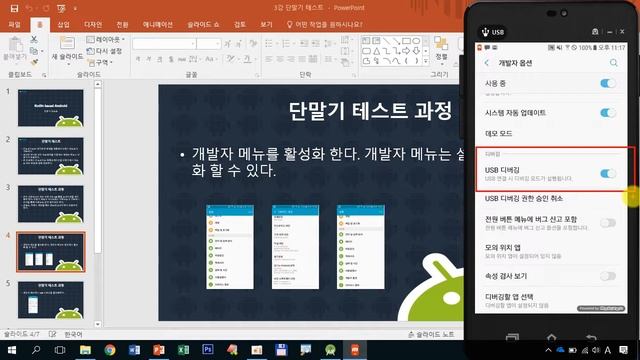Select the oval shape in shapes gallery
This screenshot has width=640, height=360.
[x=416, y=41]
